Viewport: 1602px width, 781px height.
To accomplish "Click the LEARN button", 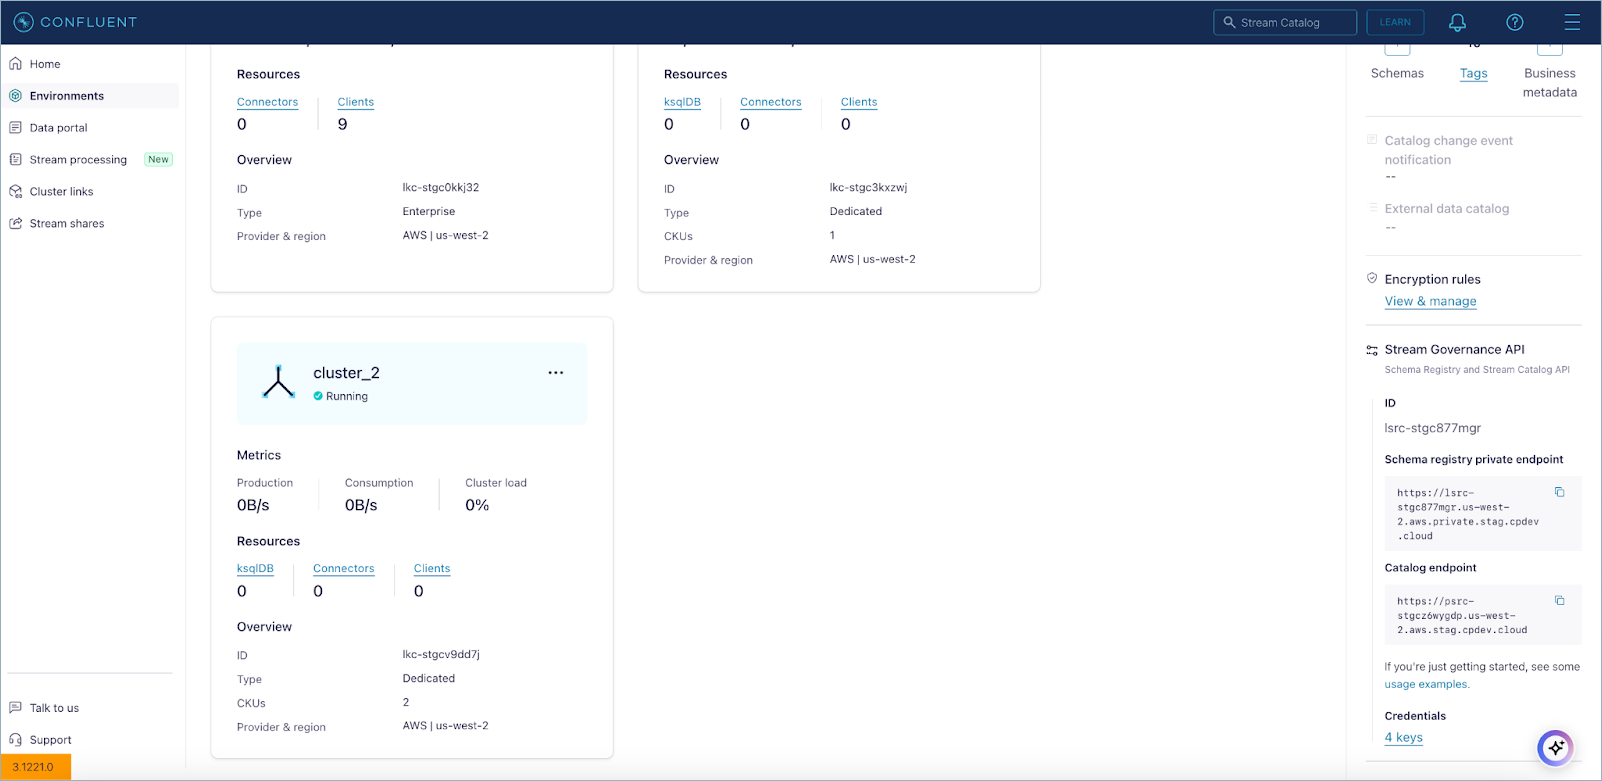I will click(1395, 22).
